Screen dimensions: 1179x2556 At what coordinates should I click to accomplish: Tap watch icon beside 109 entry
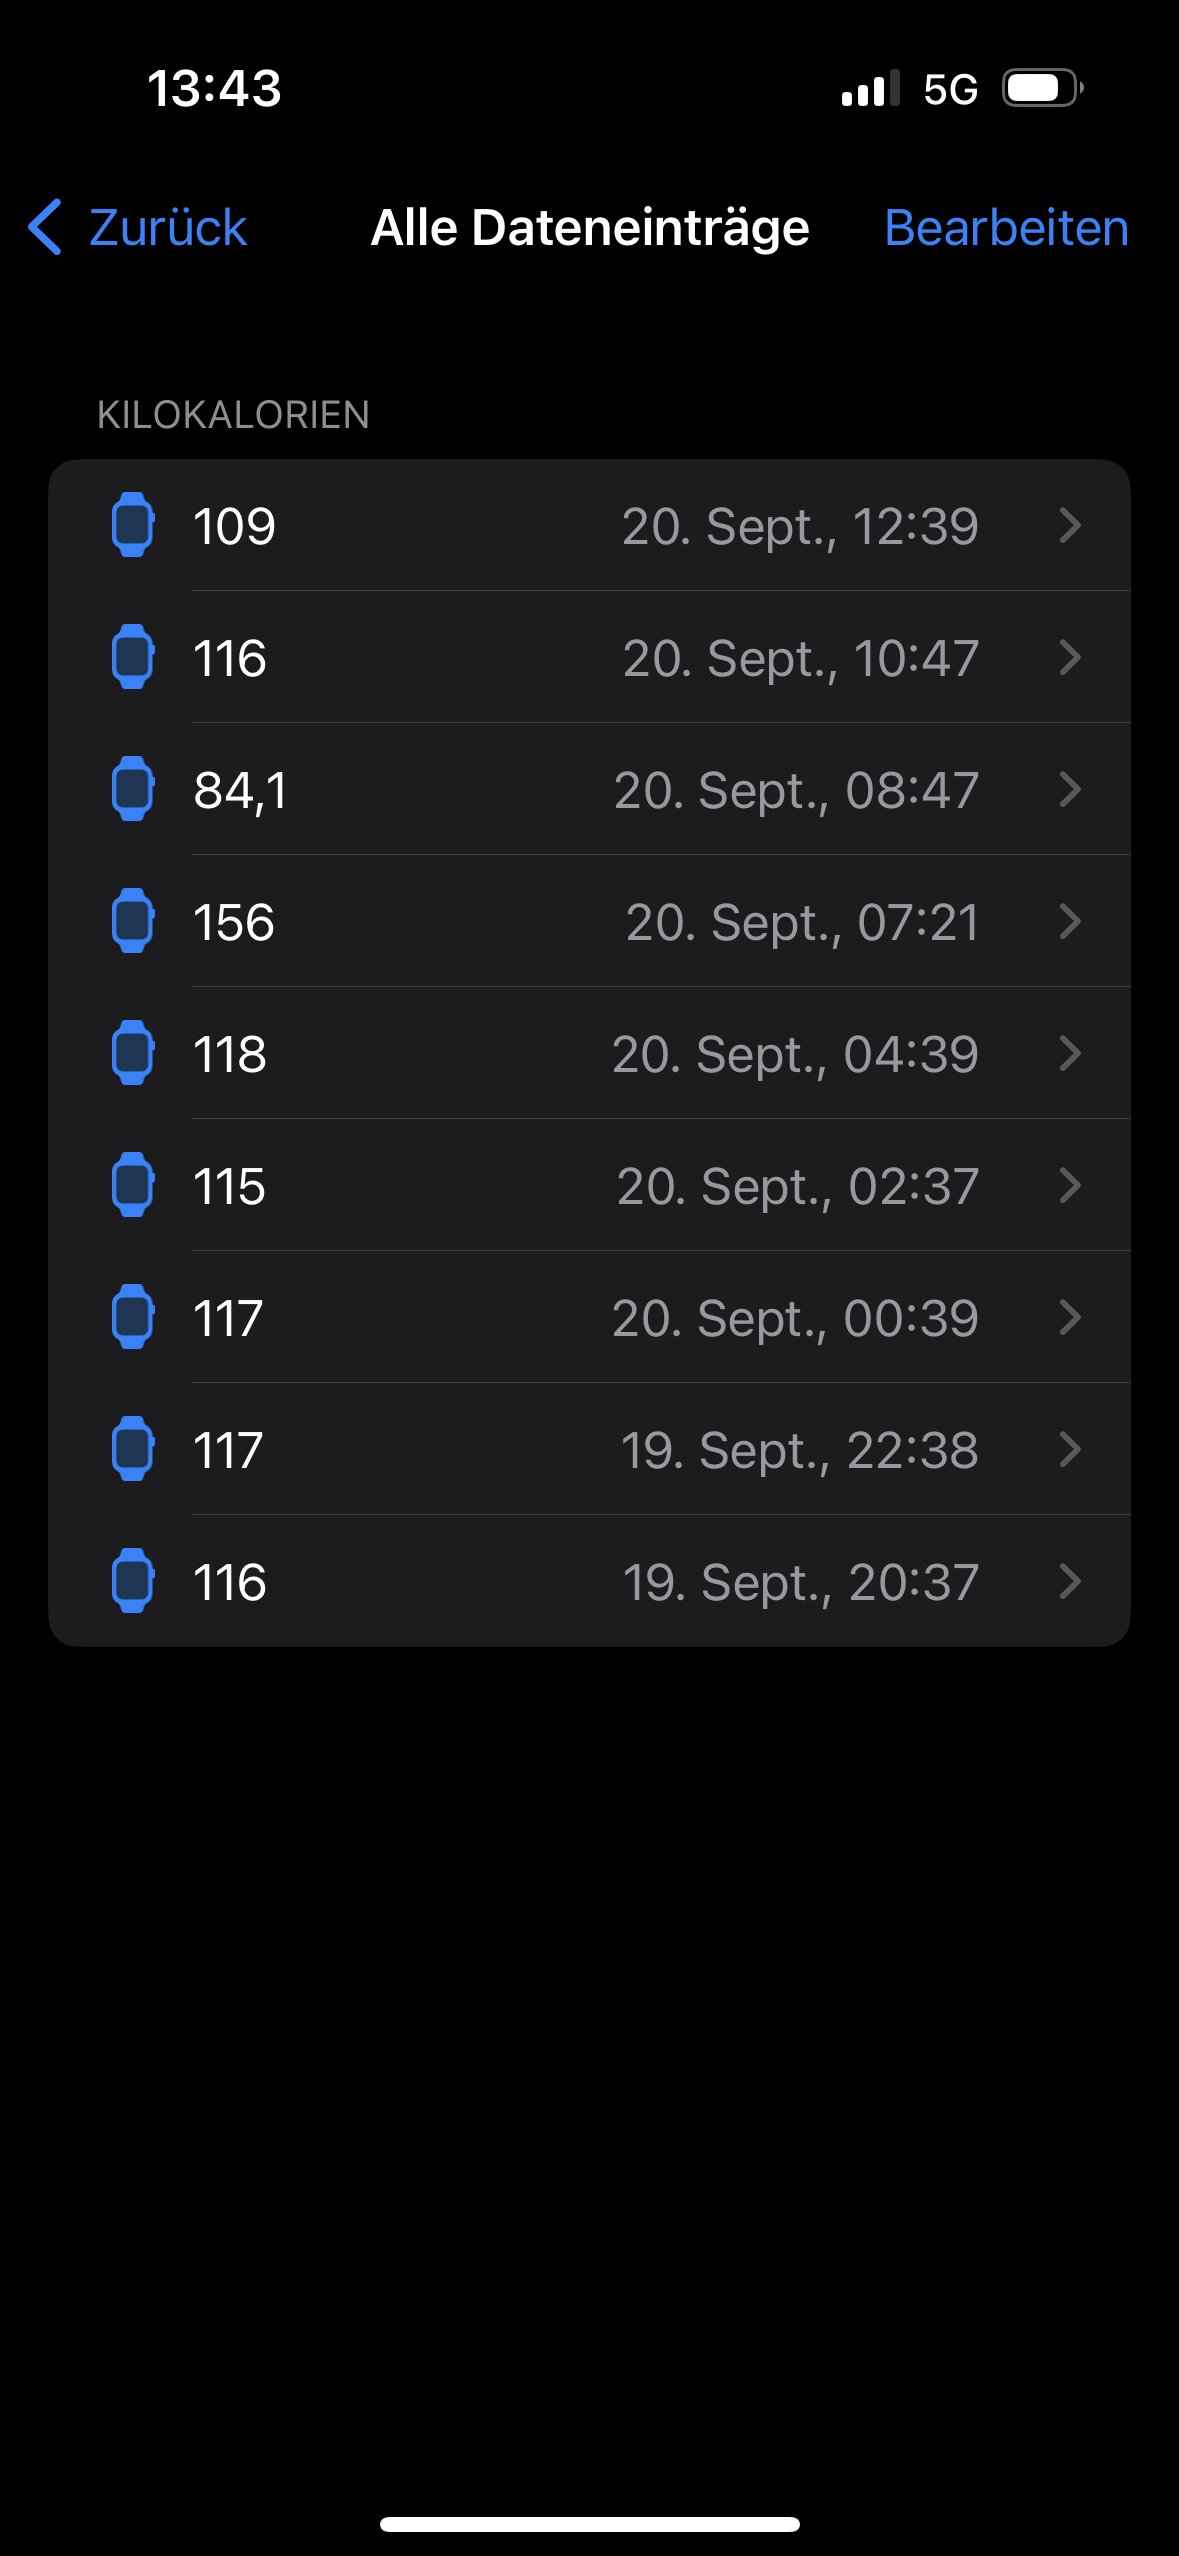pyautogui.click(x=132, y=525)
